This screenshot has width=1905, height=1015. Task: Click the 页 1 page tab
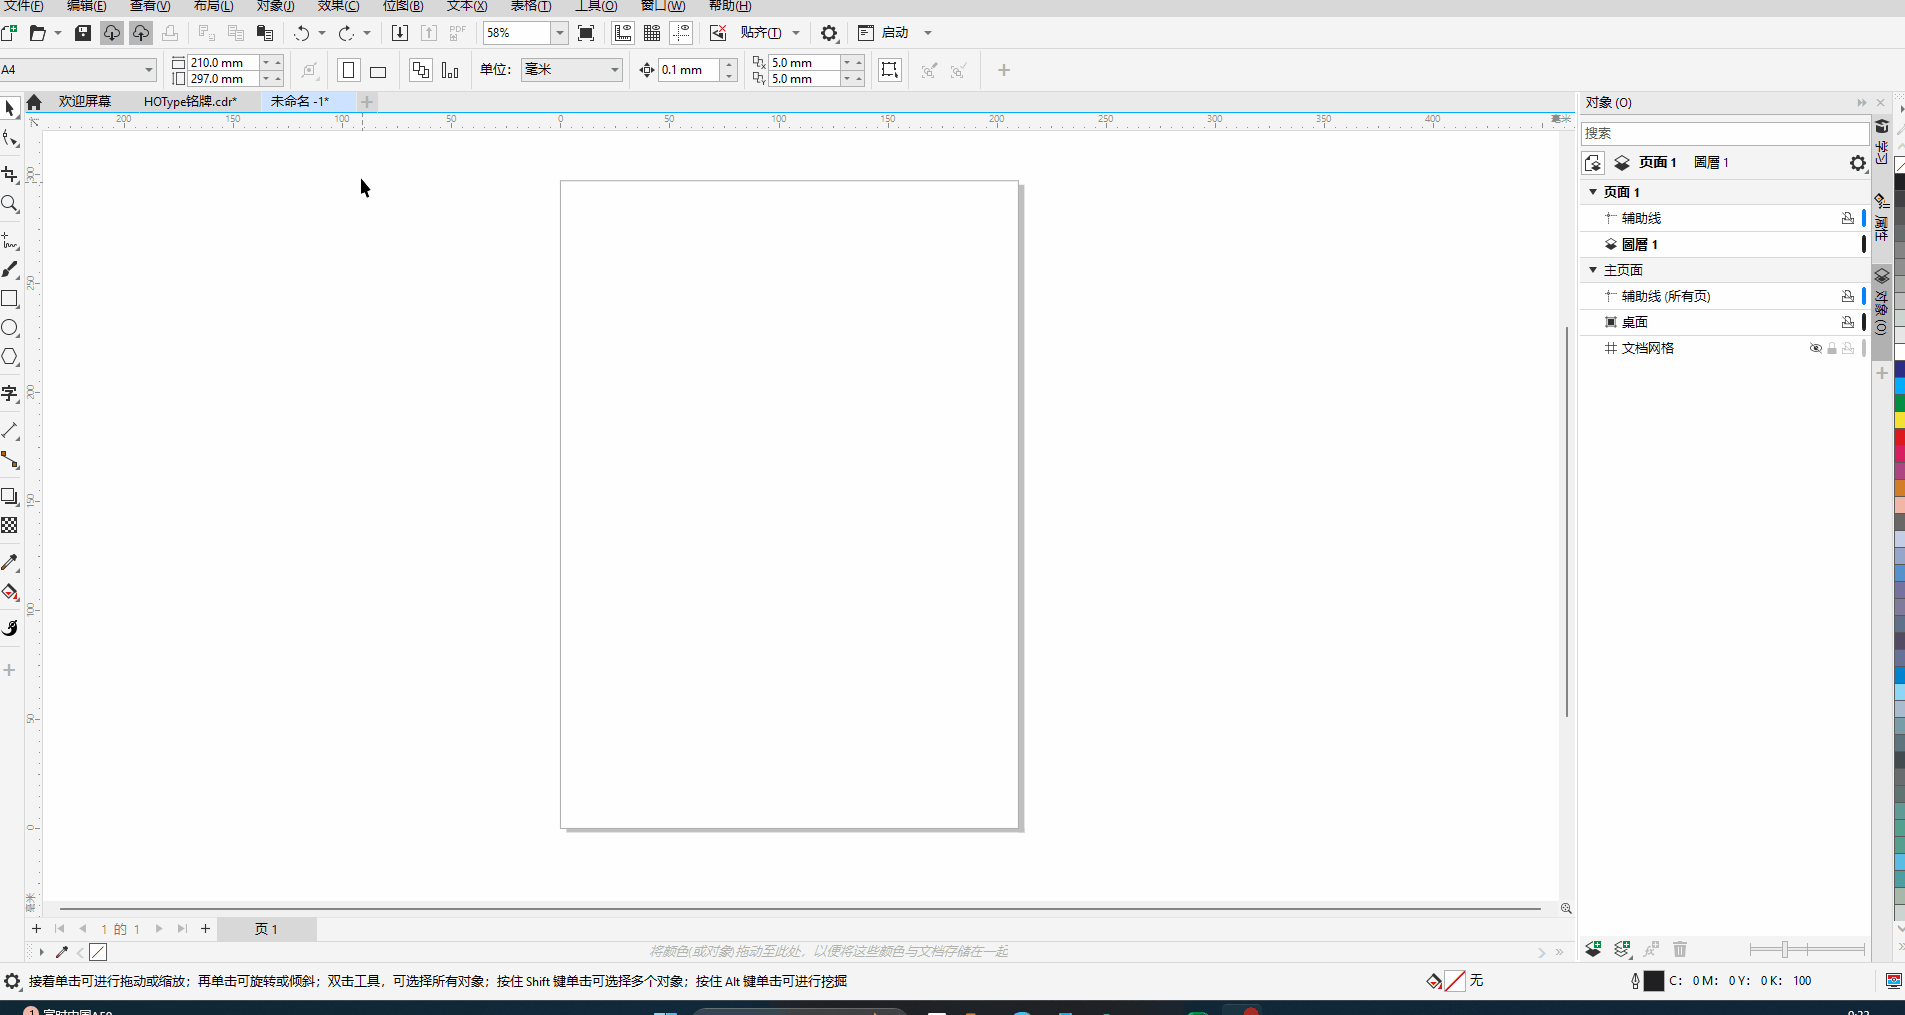click(x=266, y=929)
